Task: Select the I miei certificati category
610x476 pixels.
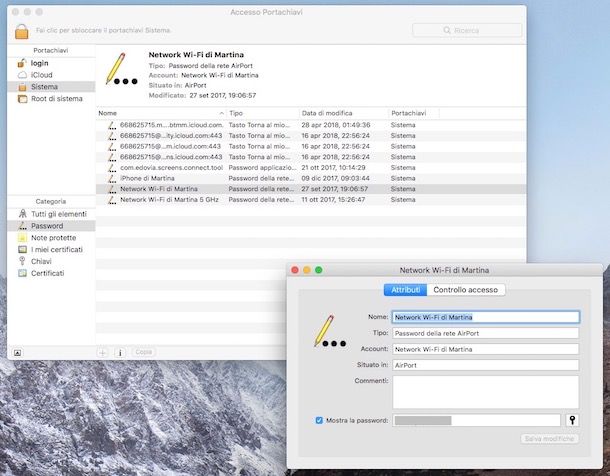Action: [x=51, y=250]
